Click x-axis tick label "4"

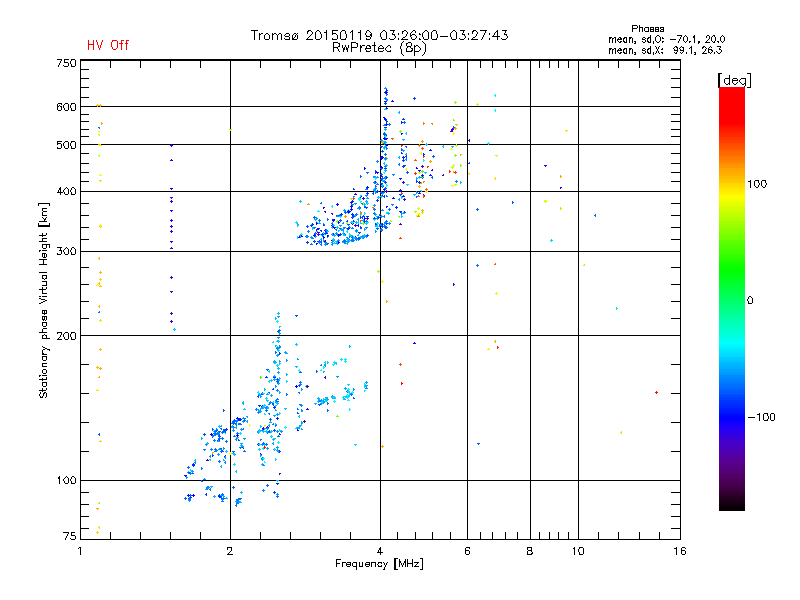380,551
